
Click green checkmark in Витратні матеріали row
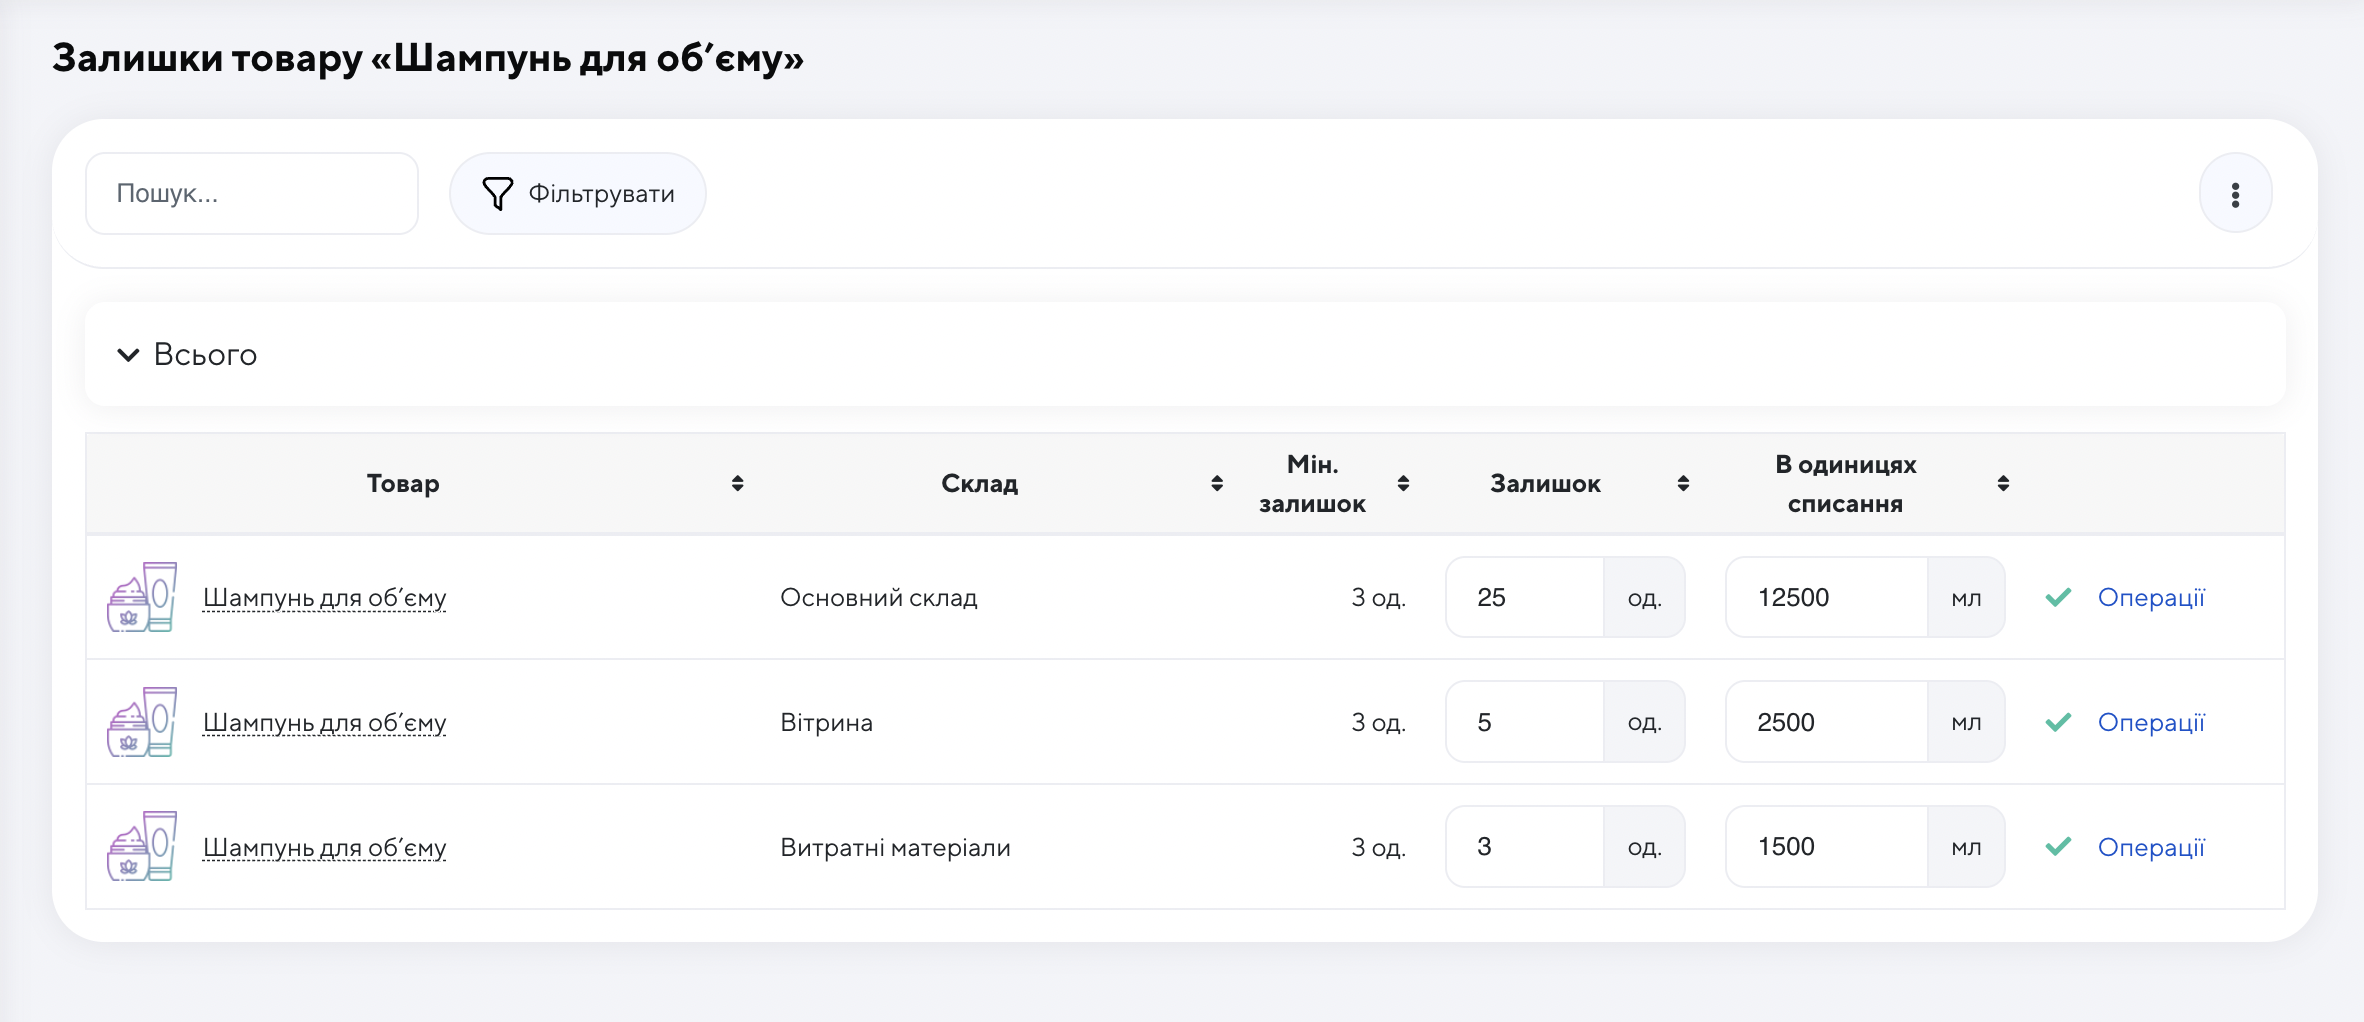[x=2058, y=847]
